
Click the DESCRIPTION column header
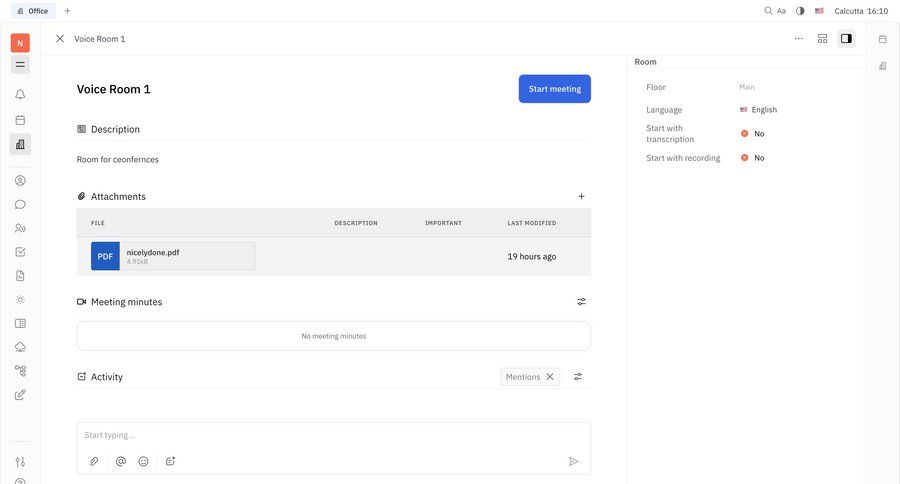click(x=356, y=223)
